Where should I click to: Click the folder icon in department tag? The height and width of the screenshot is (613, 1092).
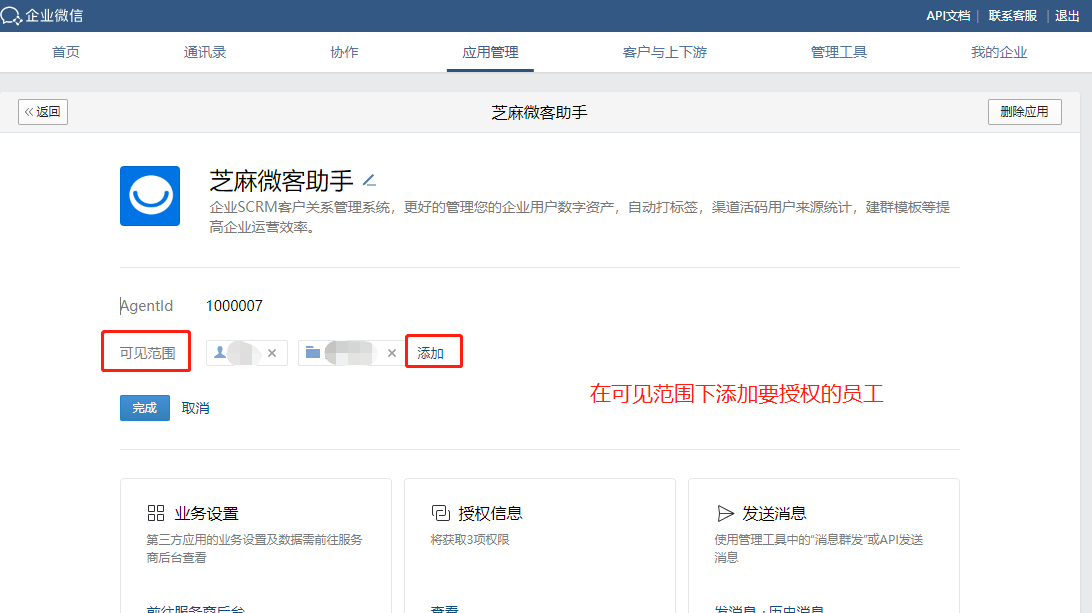tap(313, 352)
